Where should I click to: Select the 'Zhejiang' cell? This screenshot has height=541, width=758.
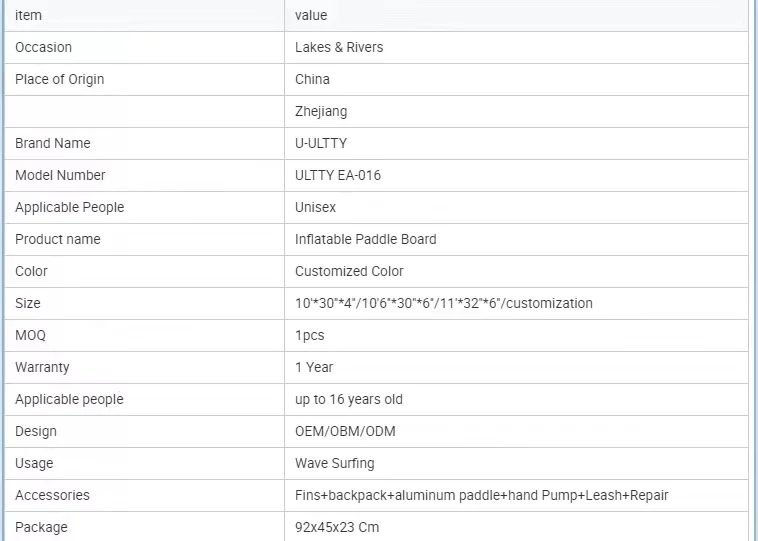click(321, 111)
